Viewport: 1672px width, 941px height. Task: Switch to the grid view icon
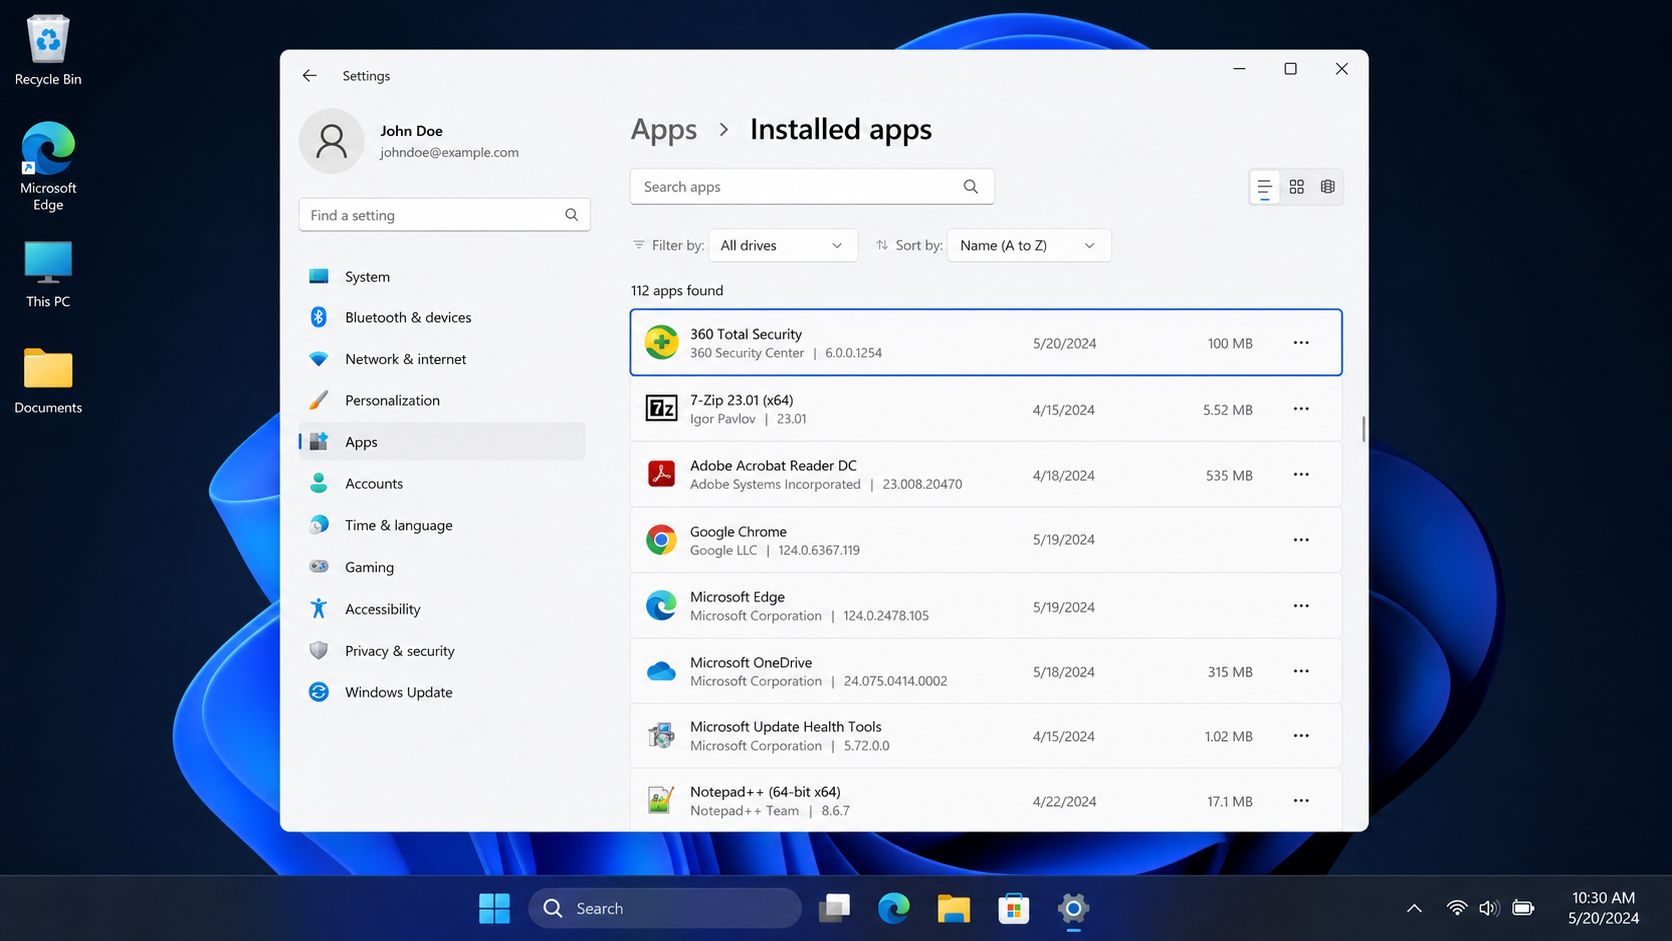coord(1296,187)
